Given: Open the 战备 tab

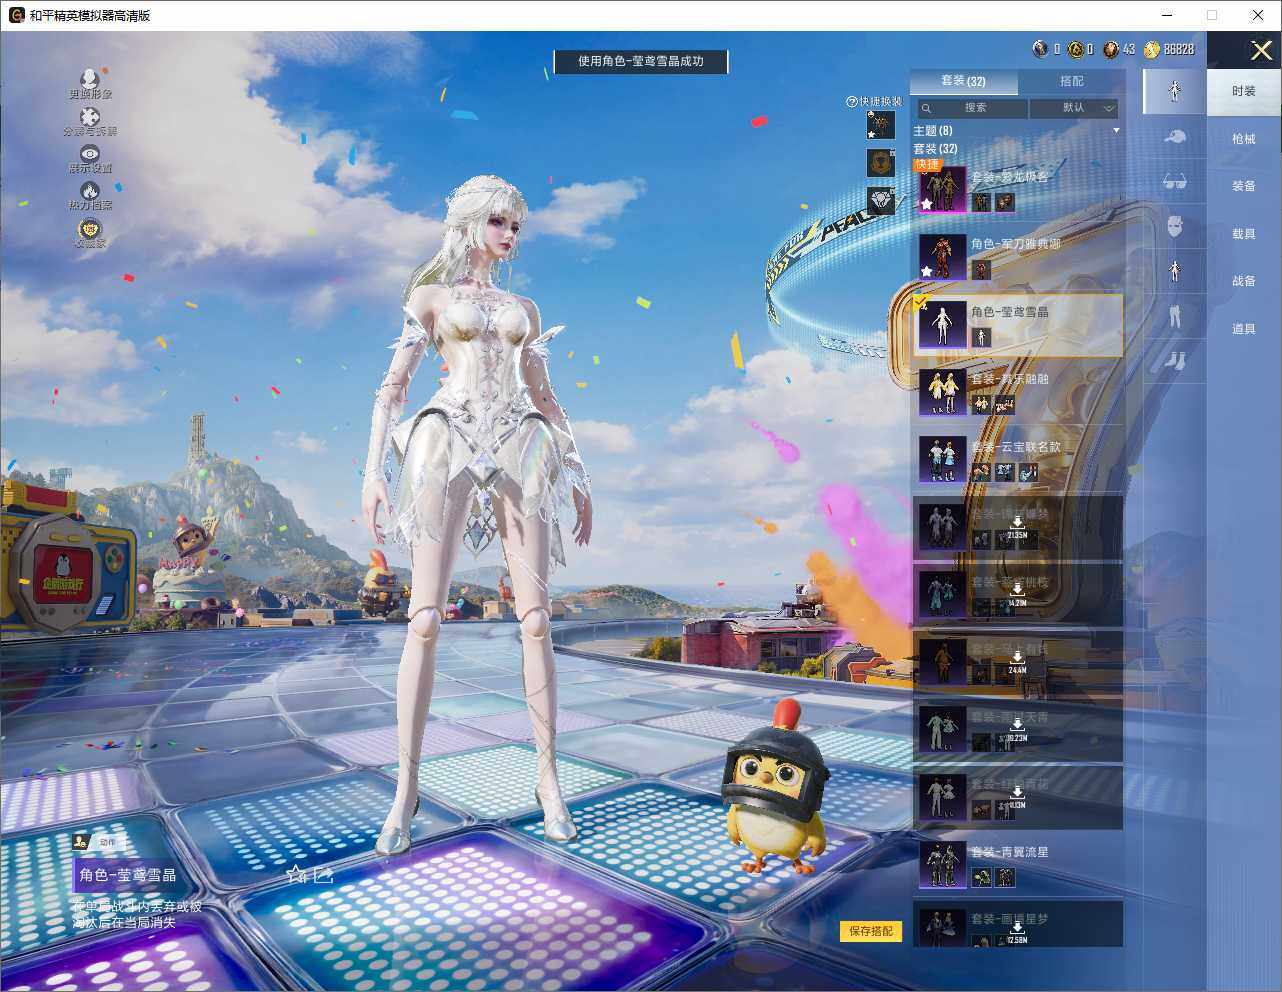Looking at the screenshot, I should pos(1244,281).
